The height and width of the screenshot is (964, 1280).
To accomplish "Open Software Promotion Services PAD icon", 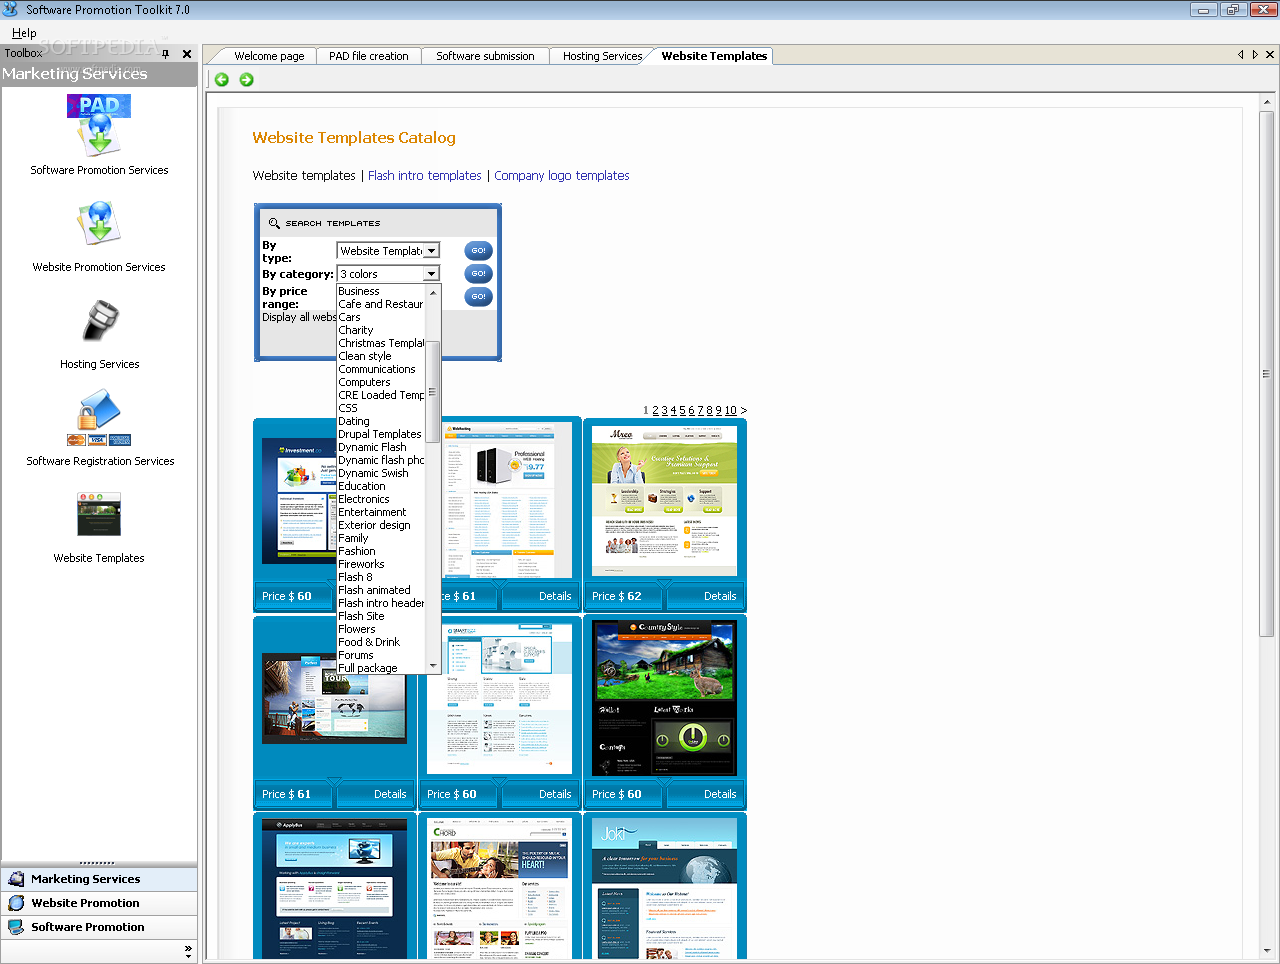I will 99,126.
